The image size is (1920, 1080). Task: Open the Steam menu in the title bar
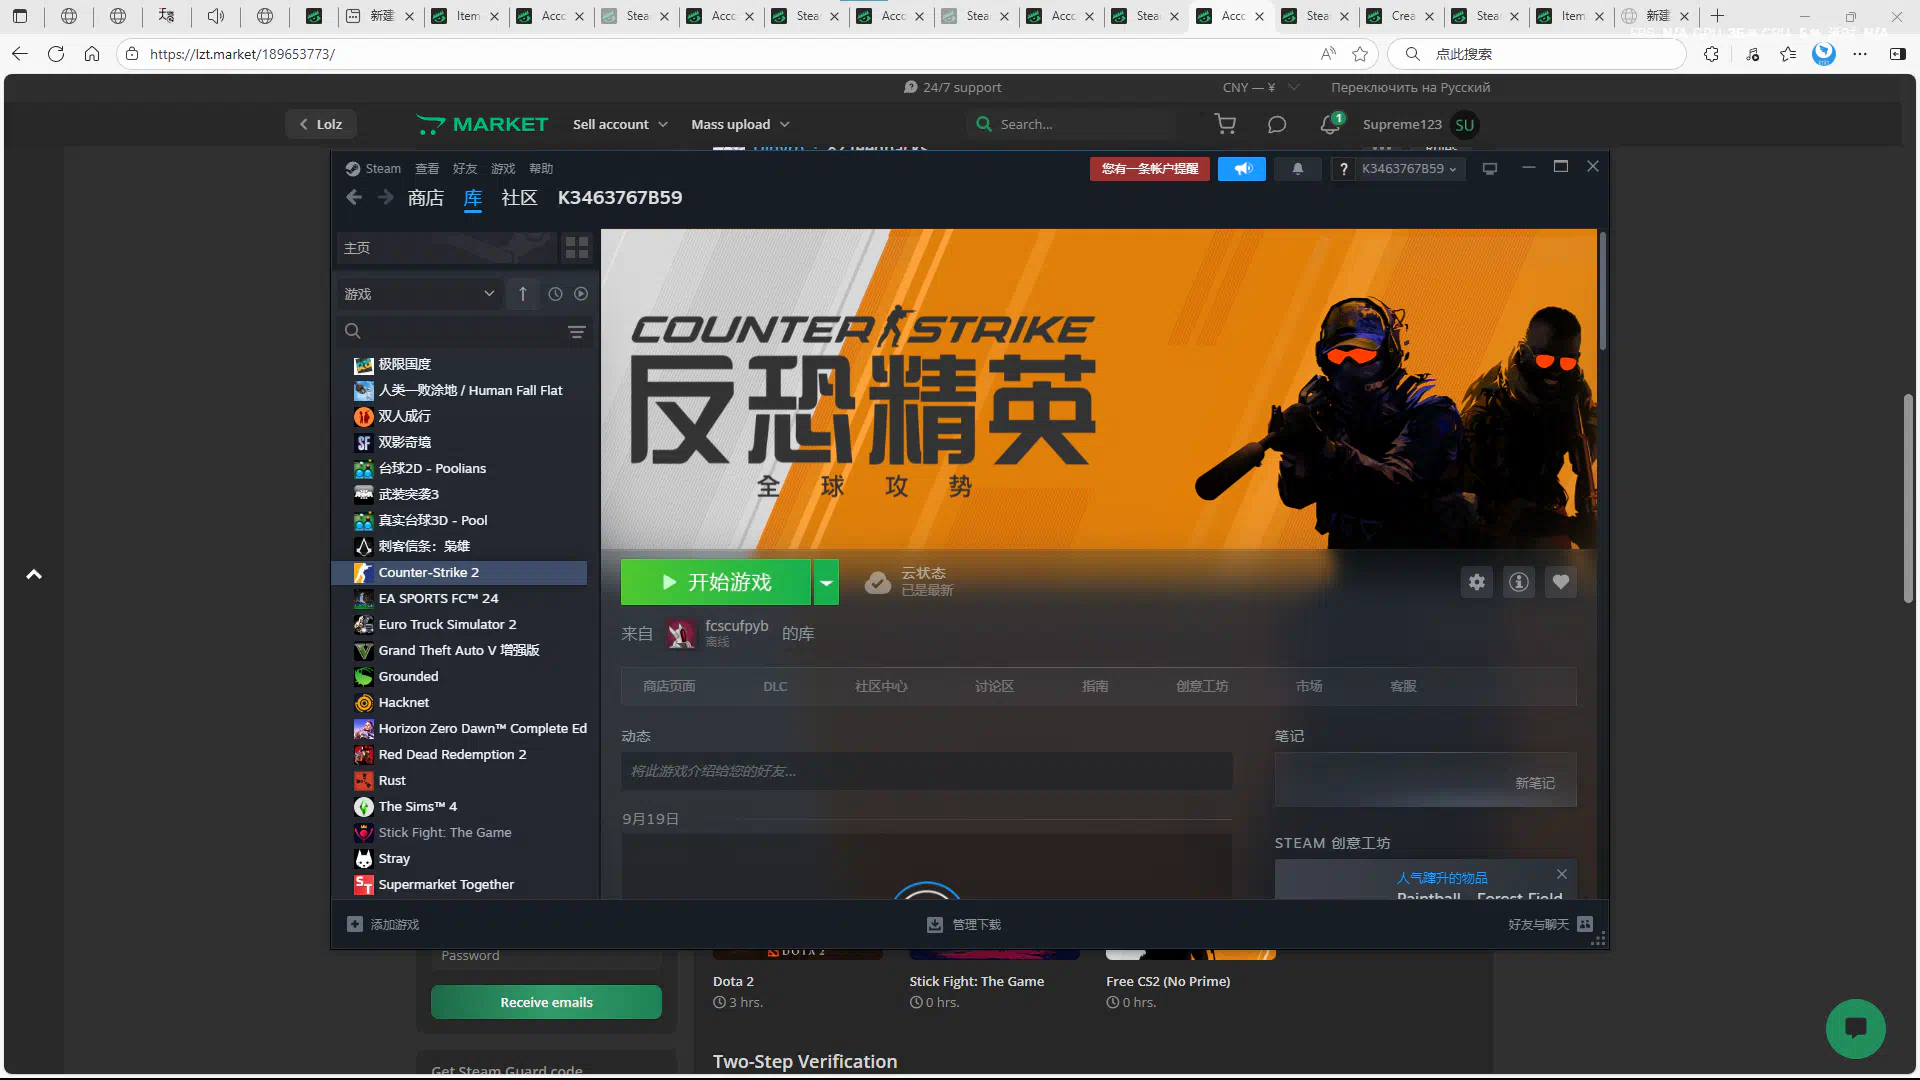pos(373,169)
